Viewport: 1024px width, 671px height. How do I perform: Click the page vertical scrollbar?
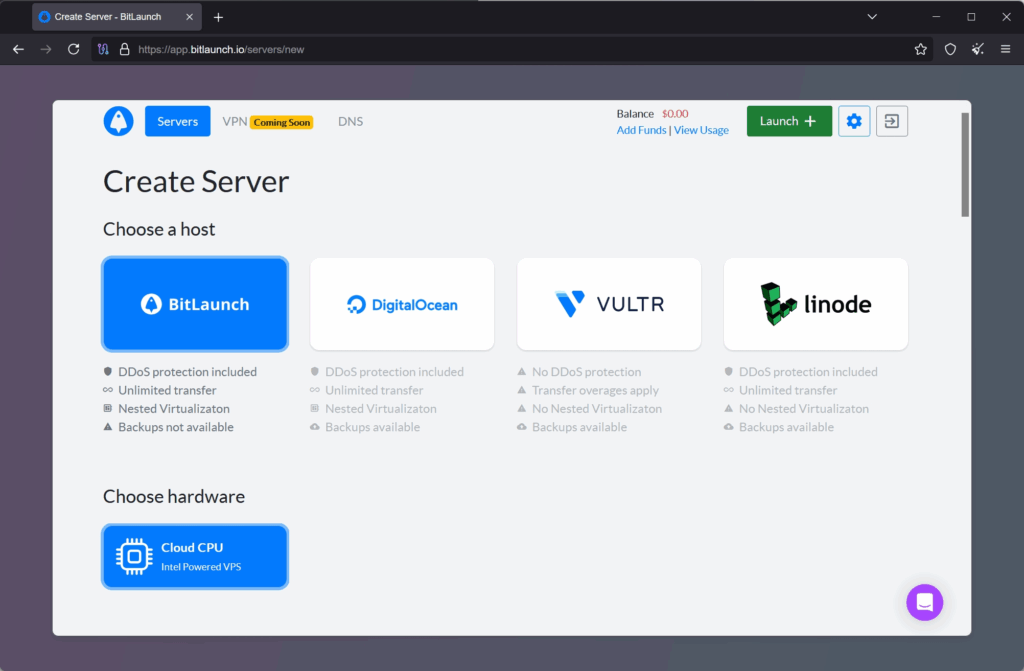coord(965,165)
